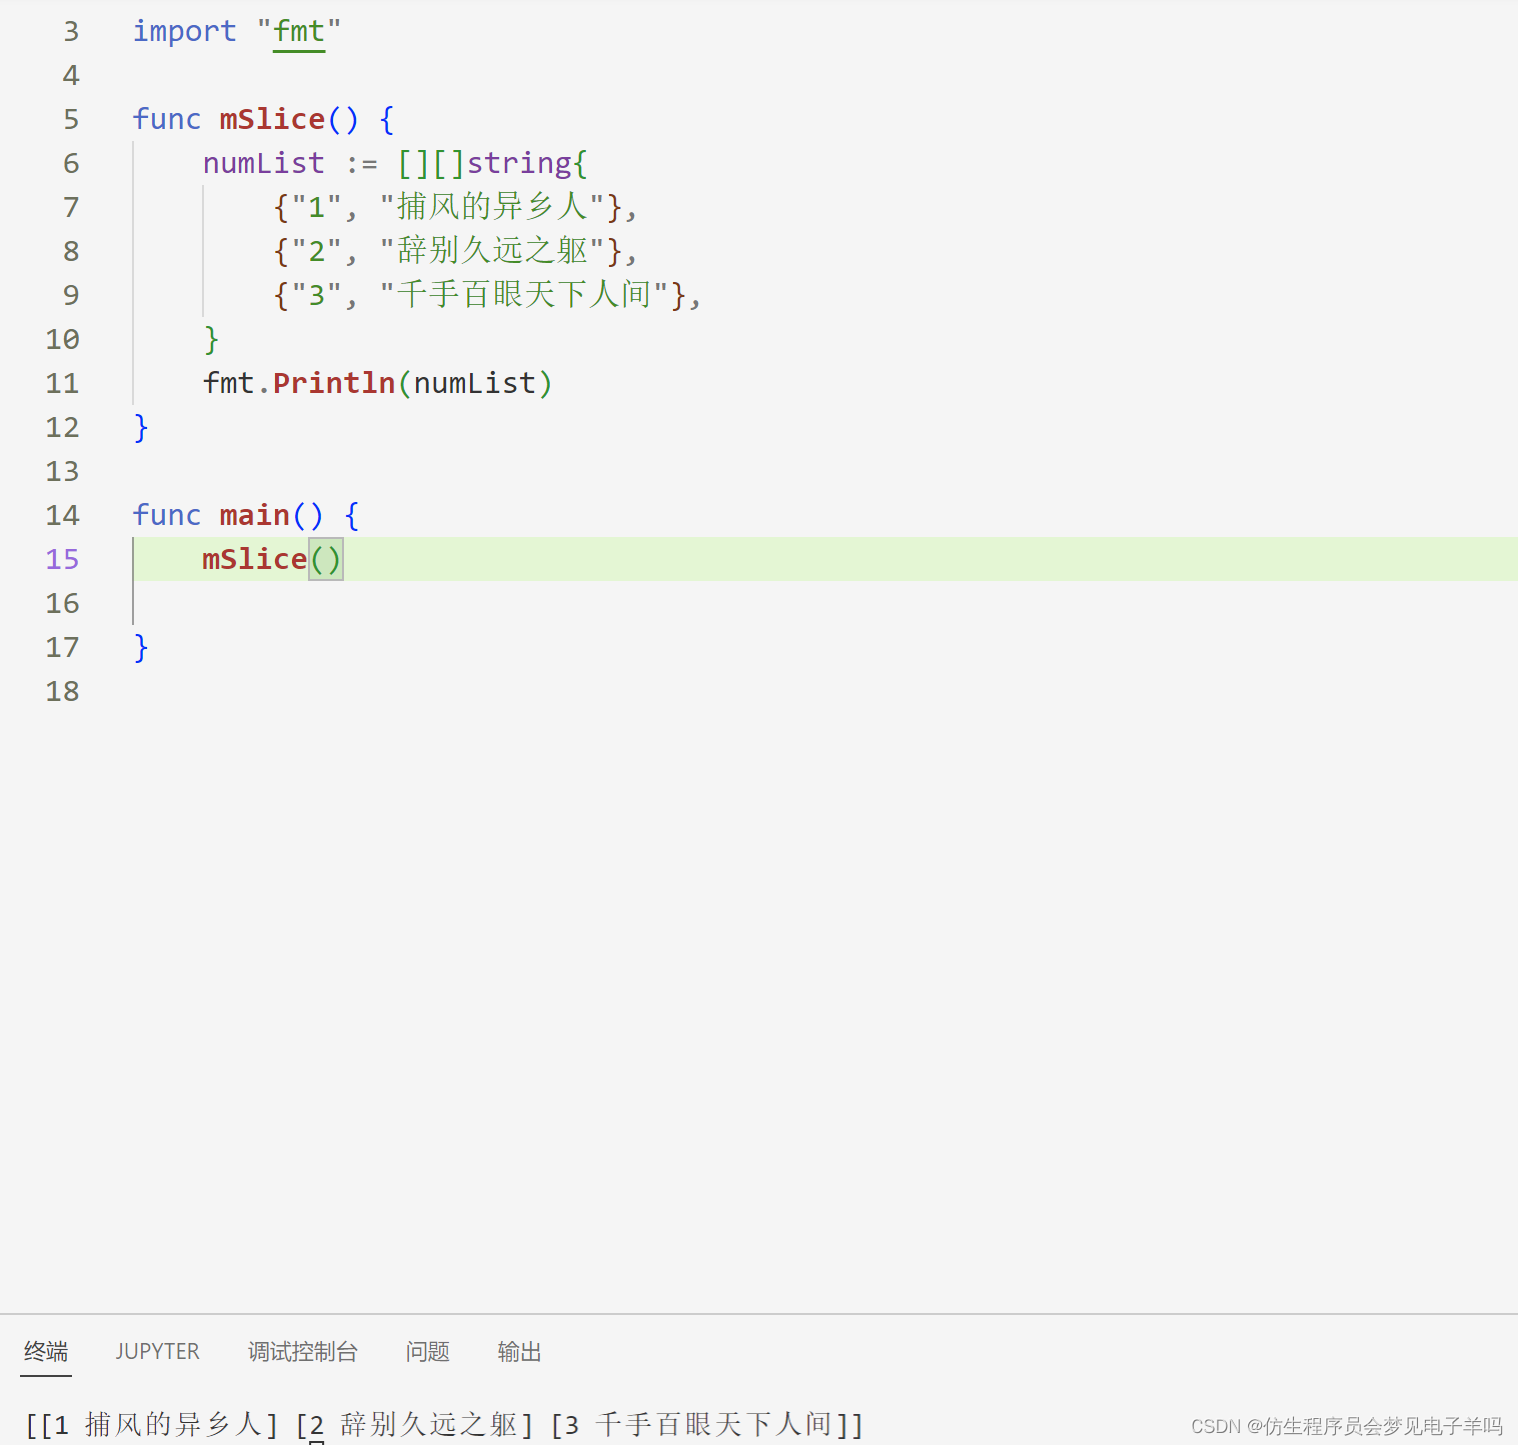Click the main function name on line 14

coord(254,515)
